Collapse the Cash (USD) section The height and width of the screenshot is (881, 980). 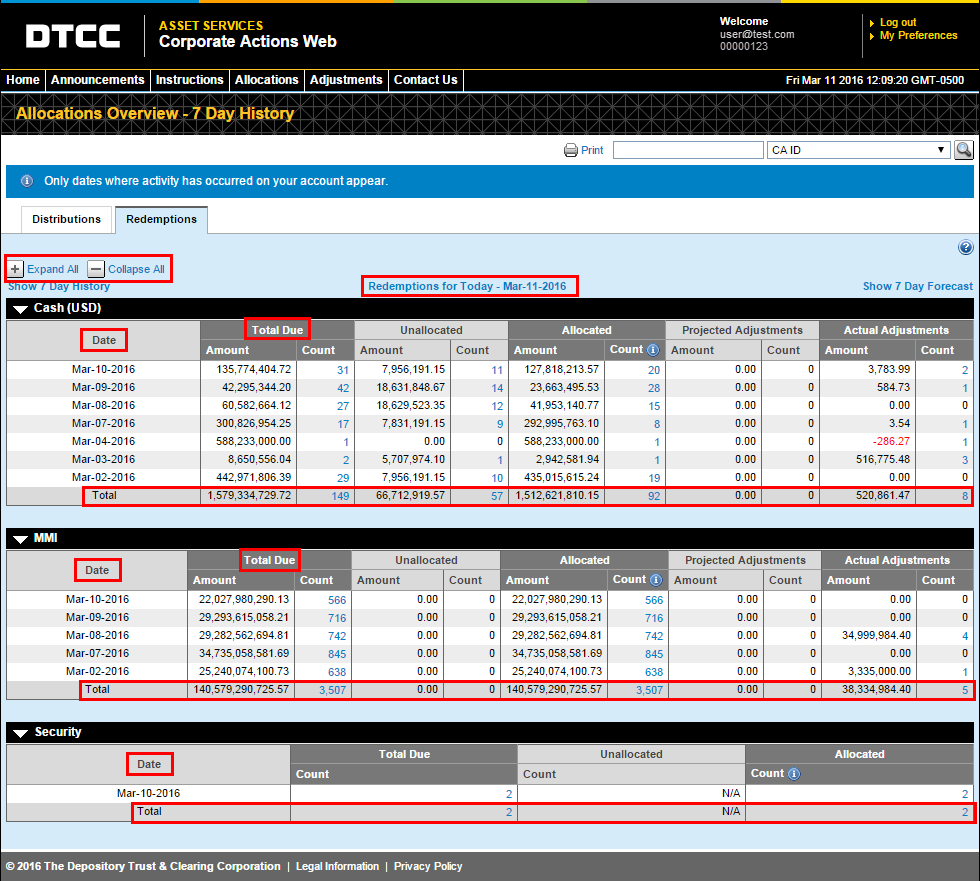pyautogui.click(x=20, y=309)
